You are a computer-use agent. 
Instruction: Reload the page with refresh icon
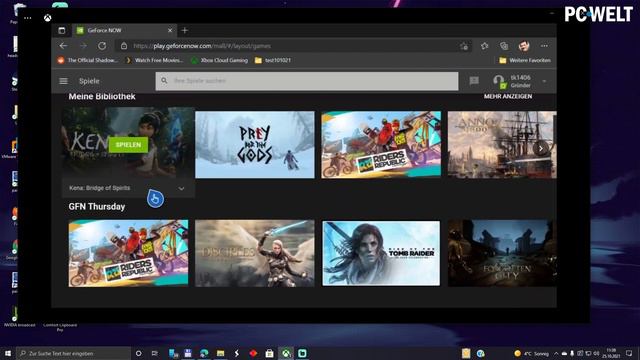coord(102,46)
